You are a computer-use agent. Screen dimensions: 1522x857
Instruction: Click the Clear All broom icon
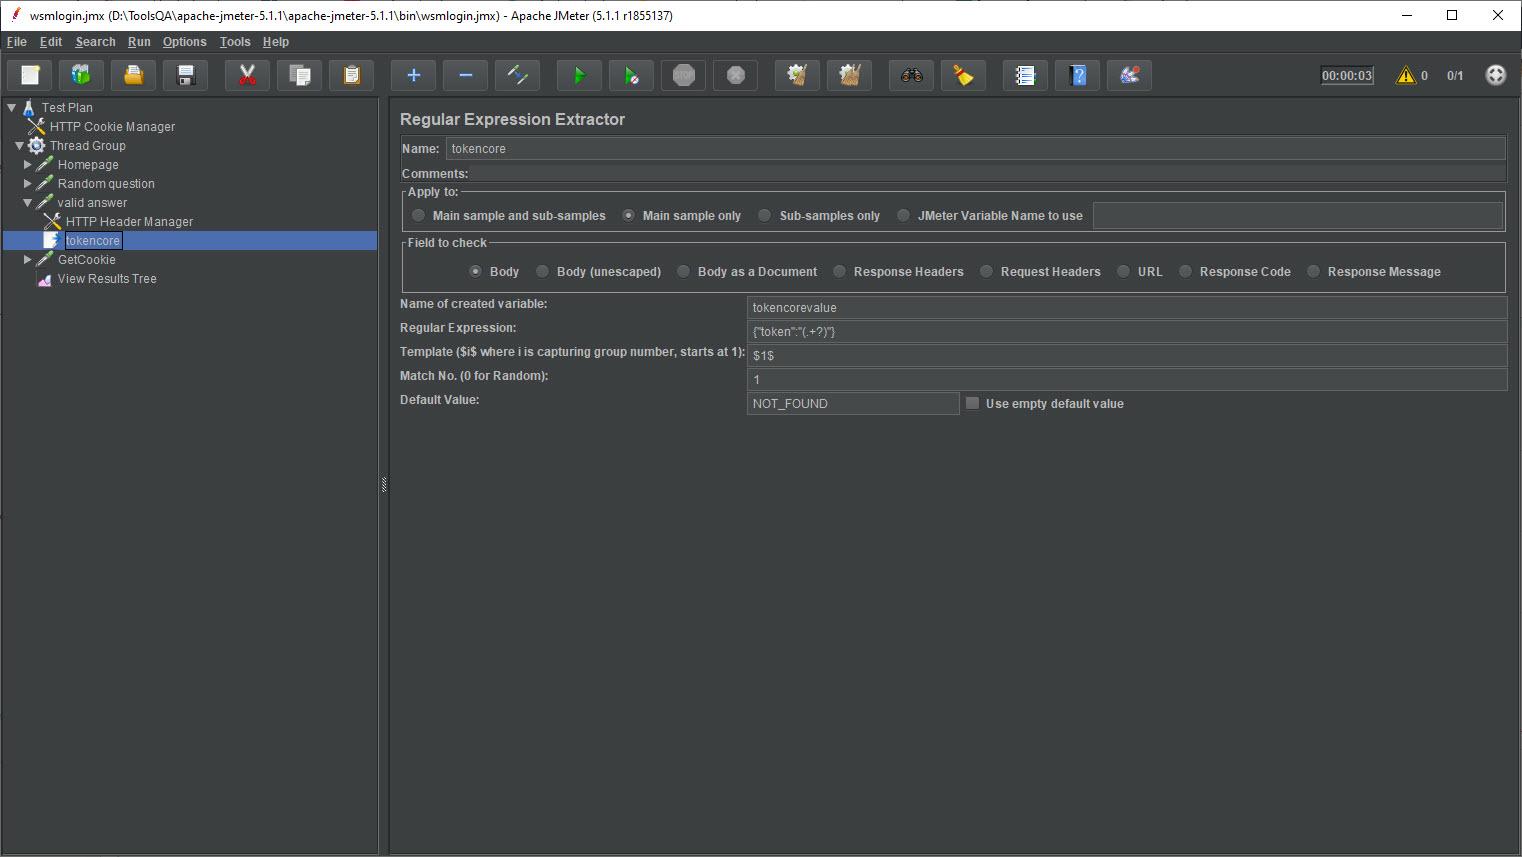[849, 76]
